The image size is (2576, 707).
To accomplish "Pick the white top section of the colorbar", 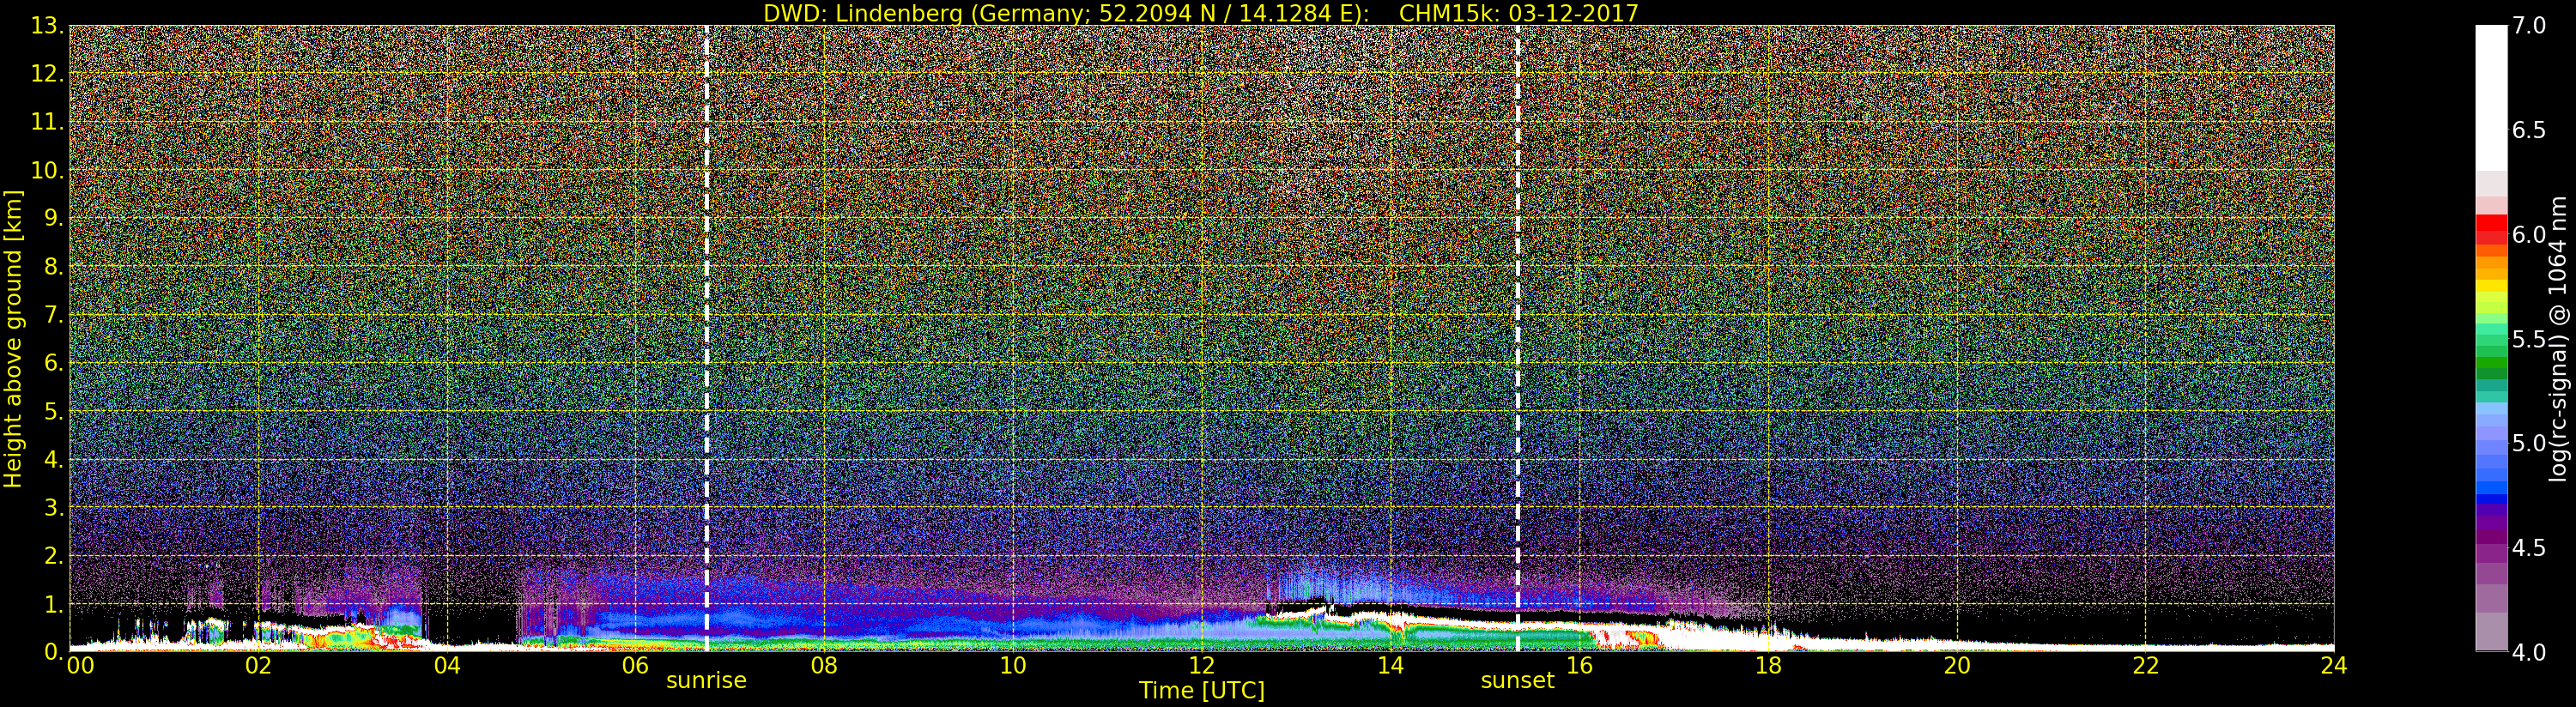I will (x=2491, y=98).
